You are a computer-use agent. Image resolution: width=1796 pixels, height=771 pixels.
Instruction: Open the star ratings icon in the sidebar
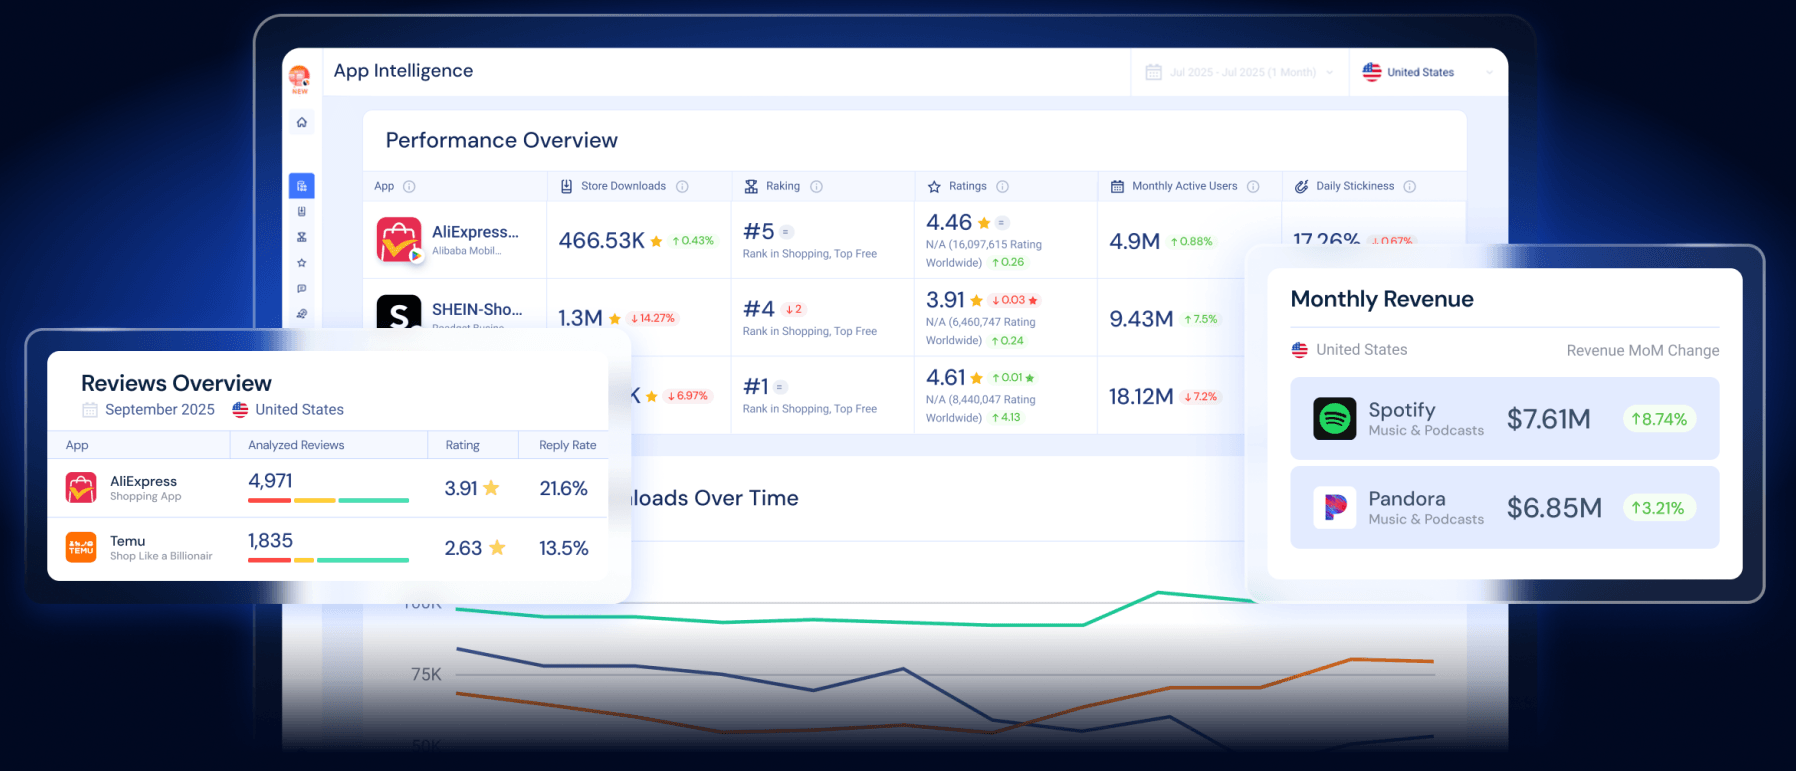coord(301,263)
